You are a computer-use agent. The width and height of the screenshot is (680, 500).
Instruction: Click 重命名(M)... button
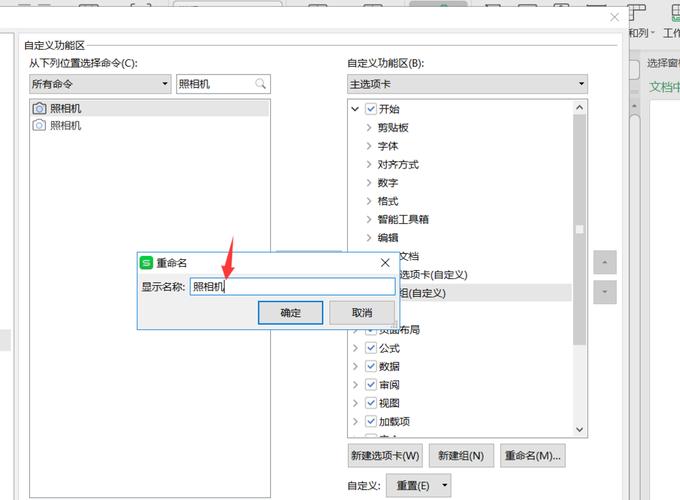pyautogui.click(x=533, y=455)
